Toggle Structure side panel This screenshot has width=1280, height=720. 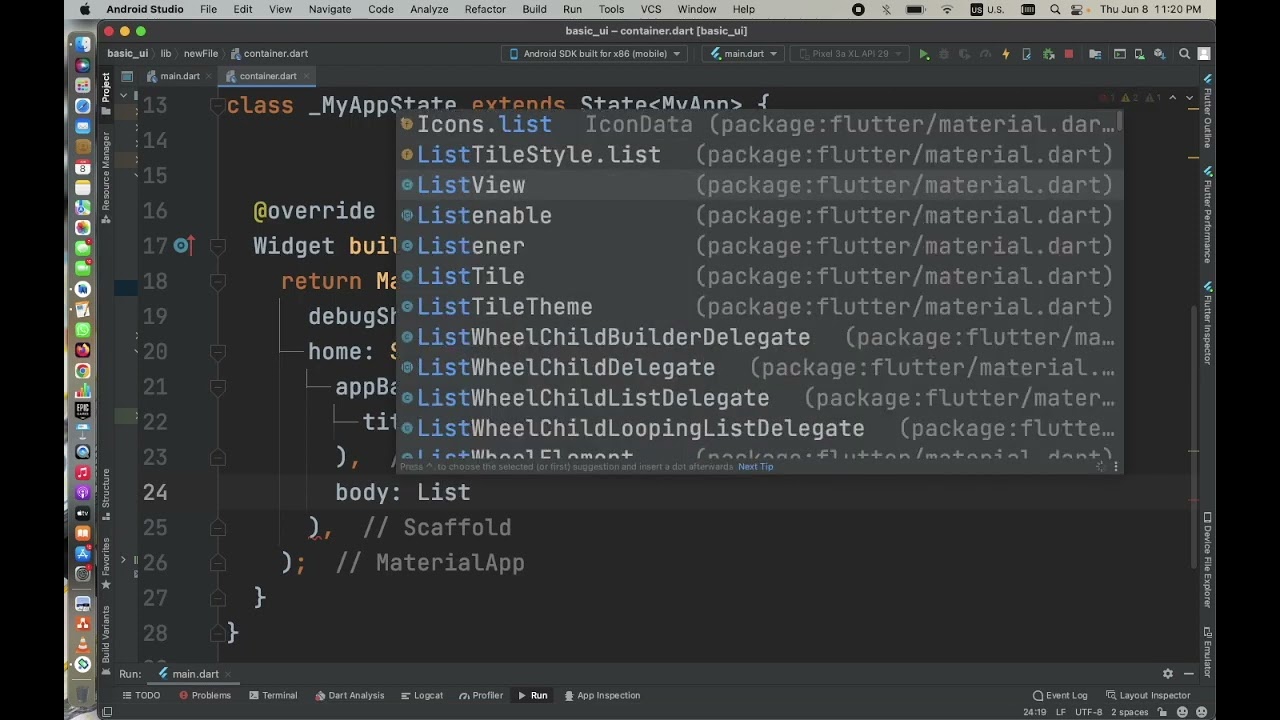click(x=106, y=494)
